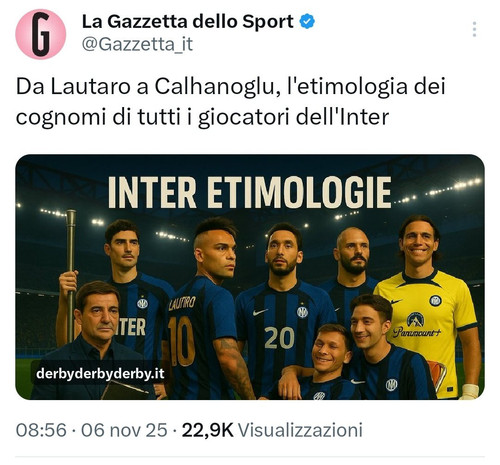The height and width of the screenshot is (465, 500).
Task: Click the metal staff held by the player
Action: tap(70, 277)
